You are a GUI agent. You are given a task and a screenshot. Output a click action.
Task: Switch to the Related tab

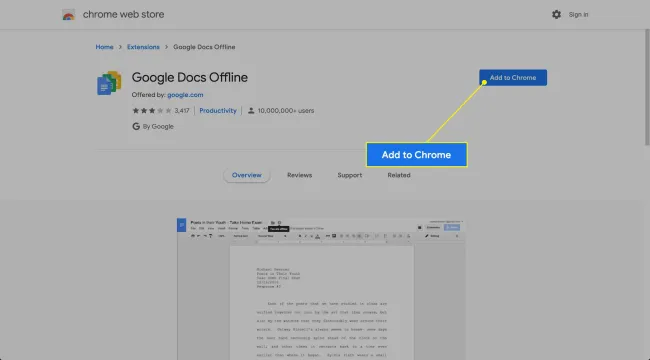coord(399,175)
